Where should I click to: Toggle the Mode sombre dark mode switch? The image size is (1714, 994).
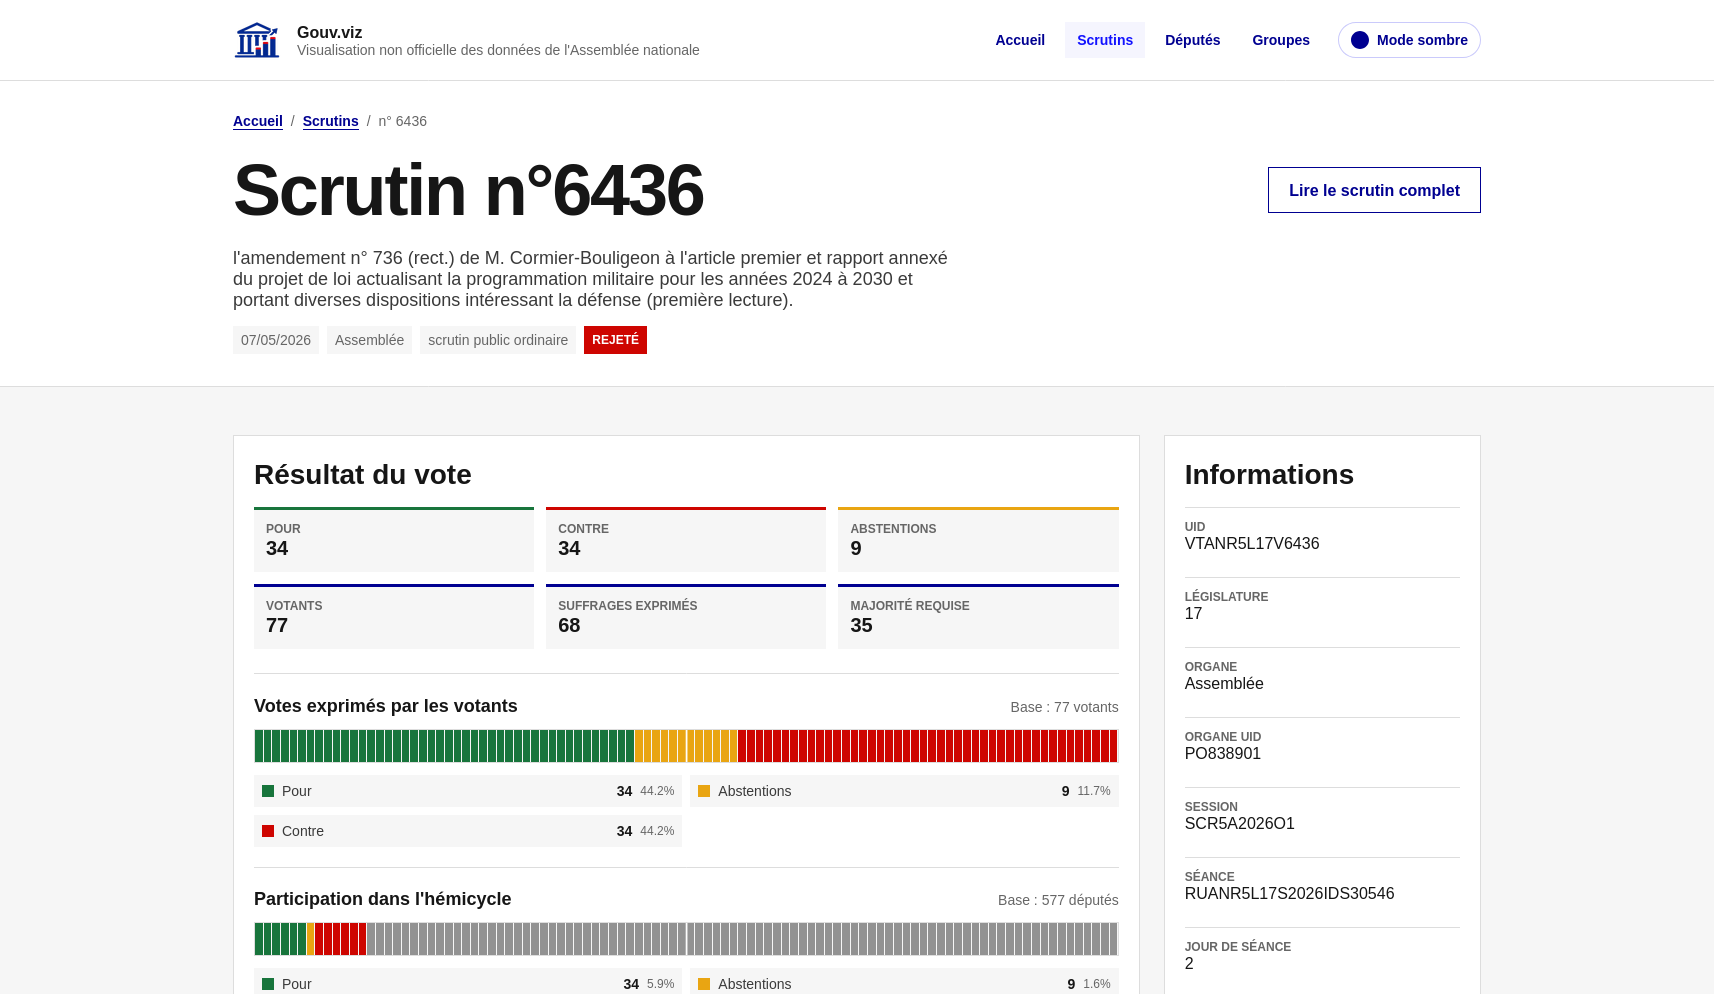pyautogui.click(x=1409, y=40)
